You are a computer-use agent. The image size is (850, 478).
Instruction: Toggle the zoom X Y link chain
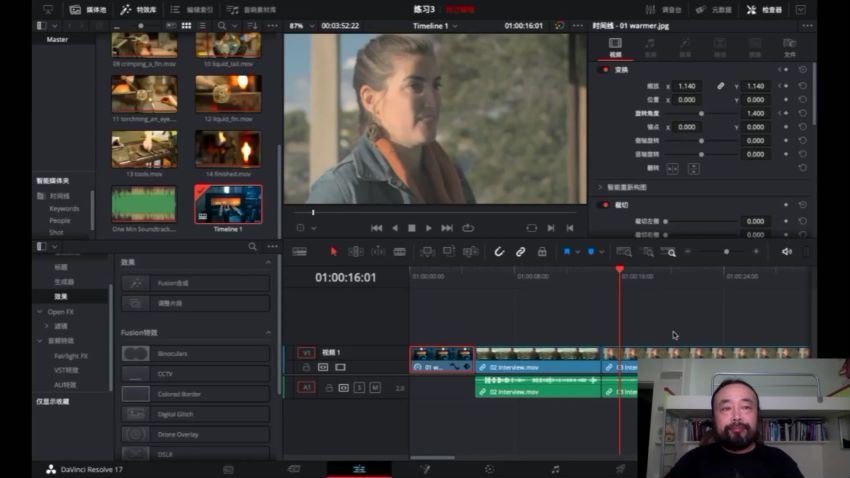(720, 86)
